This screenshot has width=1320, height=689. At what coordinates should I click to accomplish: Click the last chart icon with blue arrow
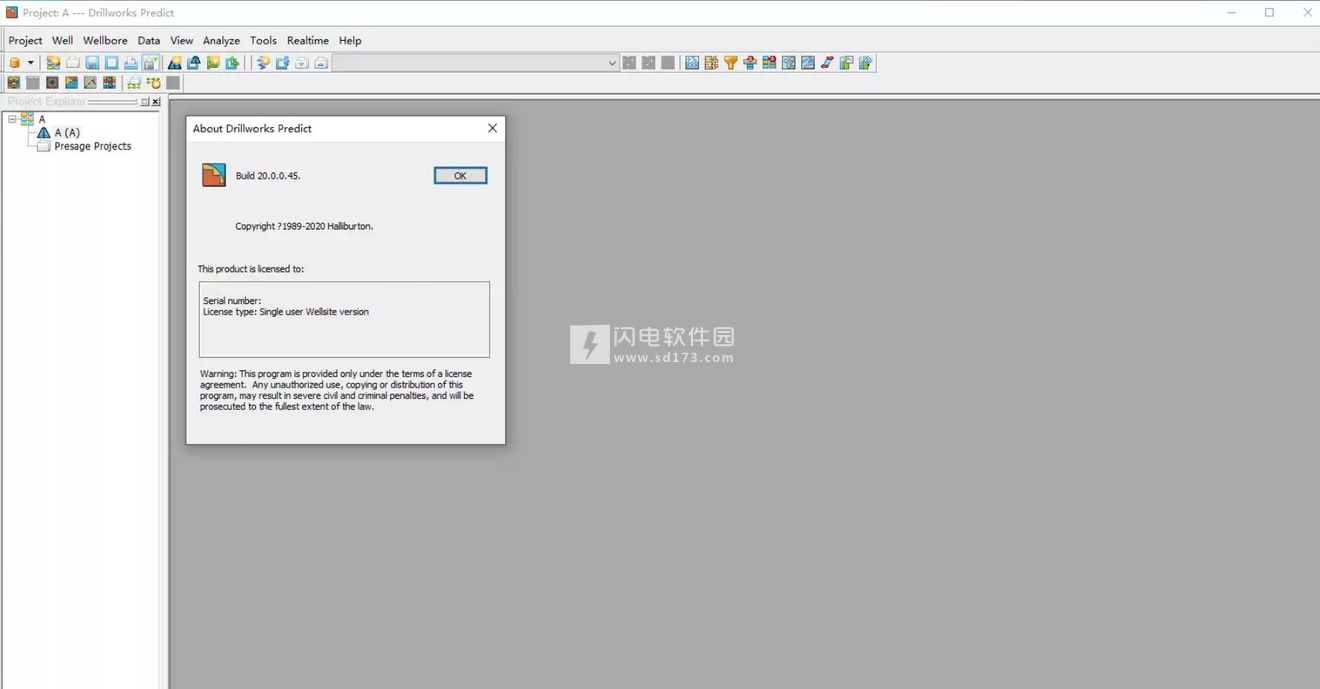pyautogui.click(x=866, y=63)
